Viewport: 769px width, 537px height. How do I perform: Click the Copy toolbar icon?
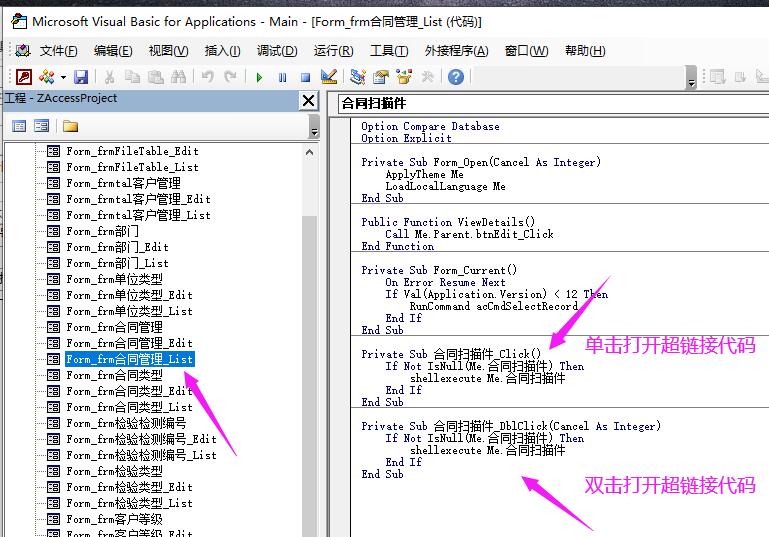click(x=132, y=77)
